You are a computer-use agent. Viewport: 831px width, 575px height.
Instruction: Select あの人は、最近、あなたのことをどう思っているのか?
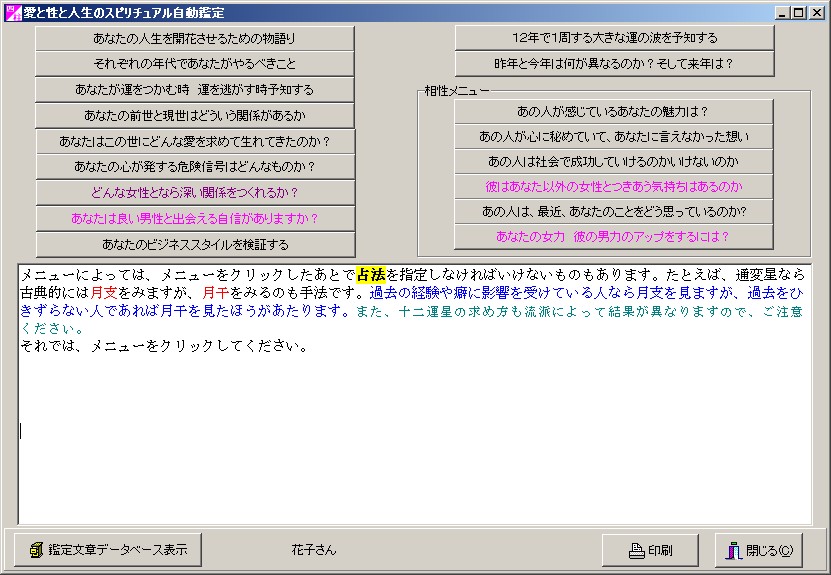(x=614, y=211)
